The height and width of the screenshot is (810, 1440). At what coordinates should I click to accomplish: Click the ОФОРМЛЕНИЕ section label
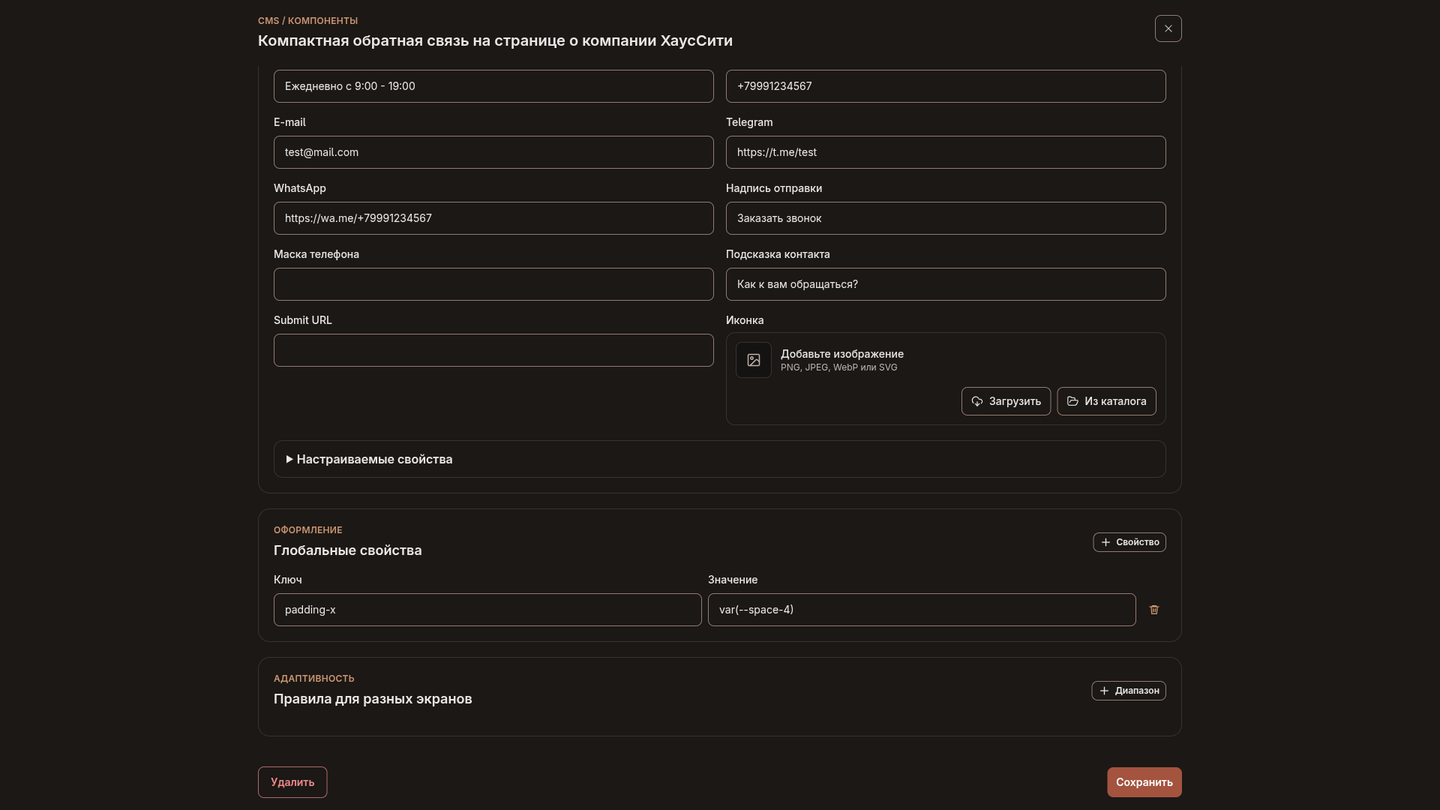tap(308, 530)
